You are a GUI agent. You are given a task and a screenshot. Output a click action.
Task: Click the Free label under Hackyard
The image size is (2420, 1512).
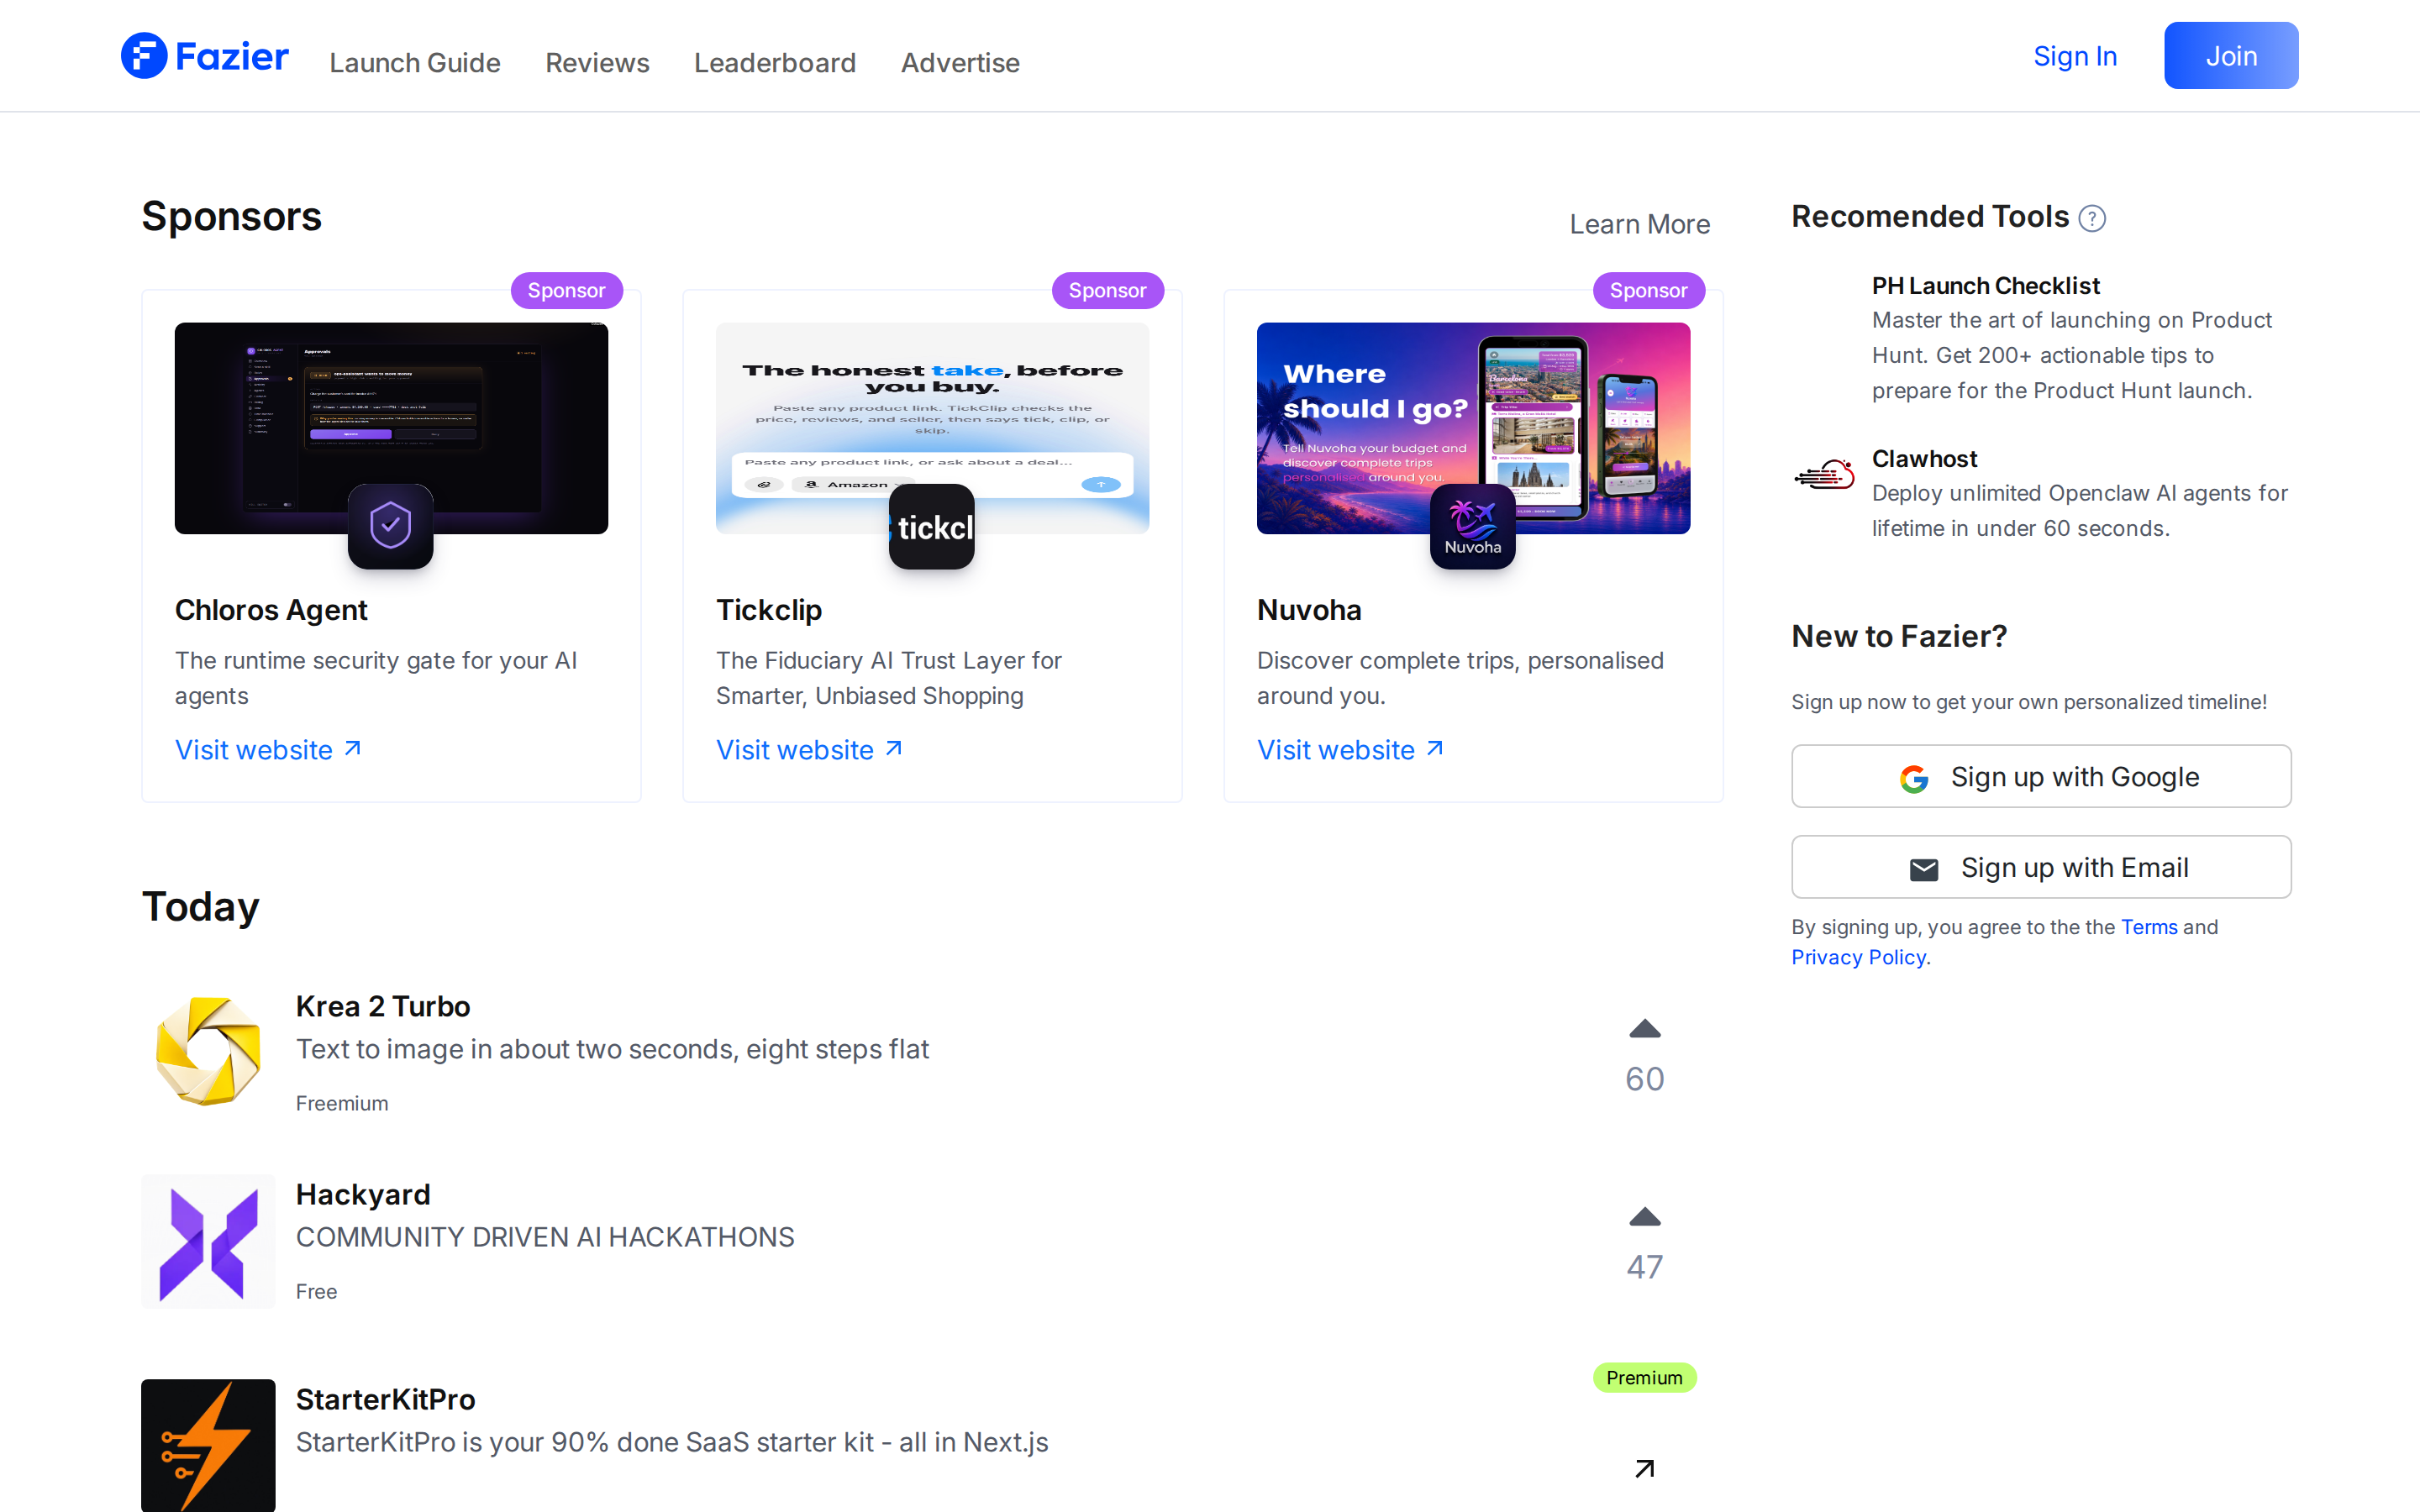(316, 1291)
